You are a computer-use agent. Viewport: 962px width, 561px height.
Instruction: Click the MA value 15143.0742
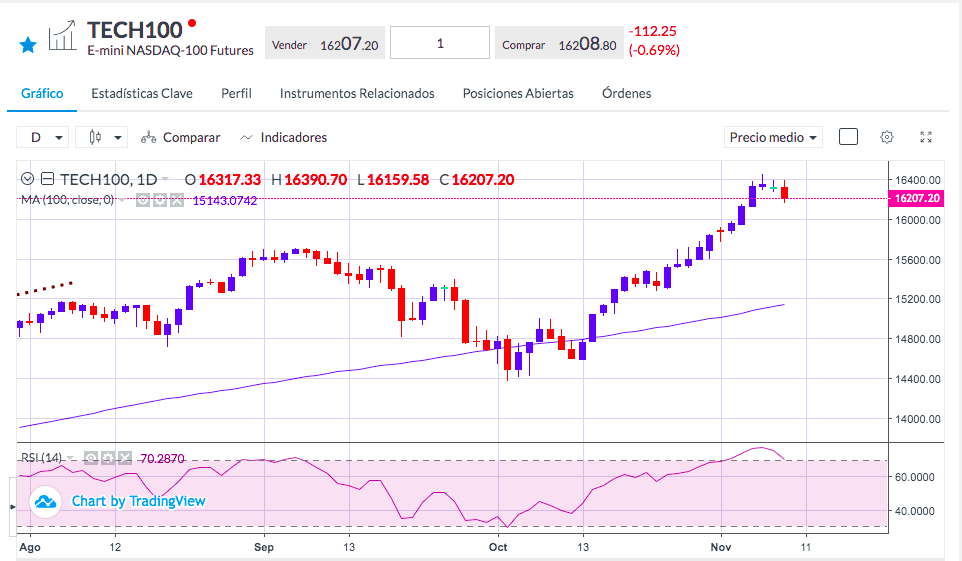(x=225, y=201)
